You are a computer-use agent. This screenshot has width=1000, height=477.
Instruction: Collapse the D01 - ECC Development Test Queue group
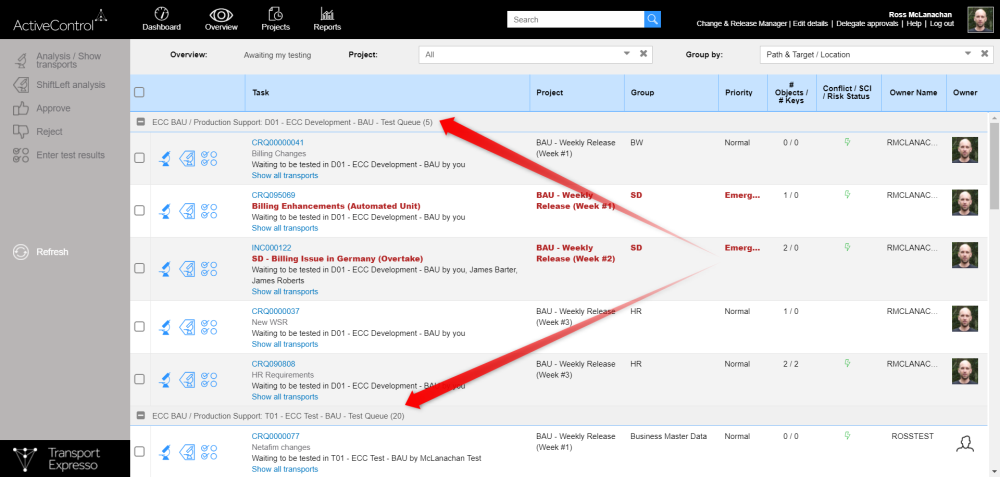pos(141,122)
